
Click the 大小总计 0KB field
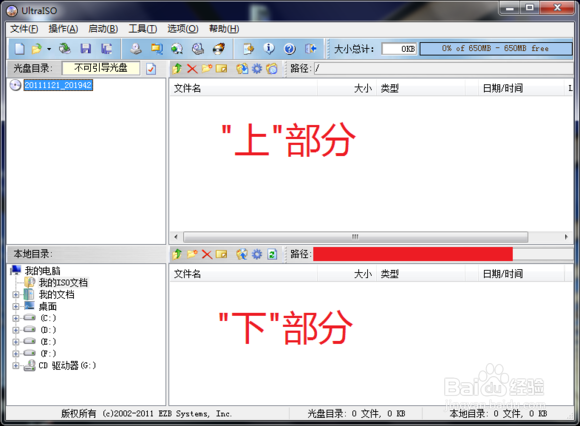(x=399, y=49)
